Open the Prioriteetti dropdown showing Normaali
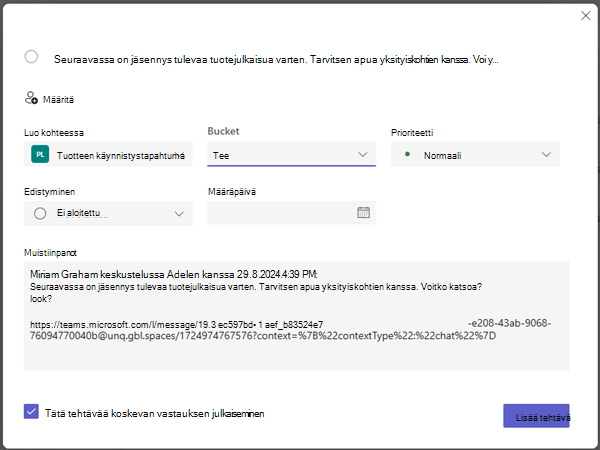This screenshot has width=600, height=450. tap(475, 154)
